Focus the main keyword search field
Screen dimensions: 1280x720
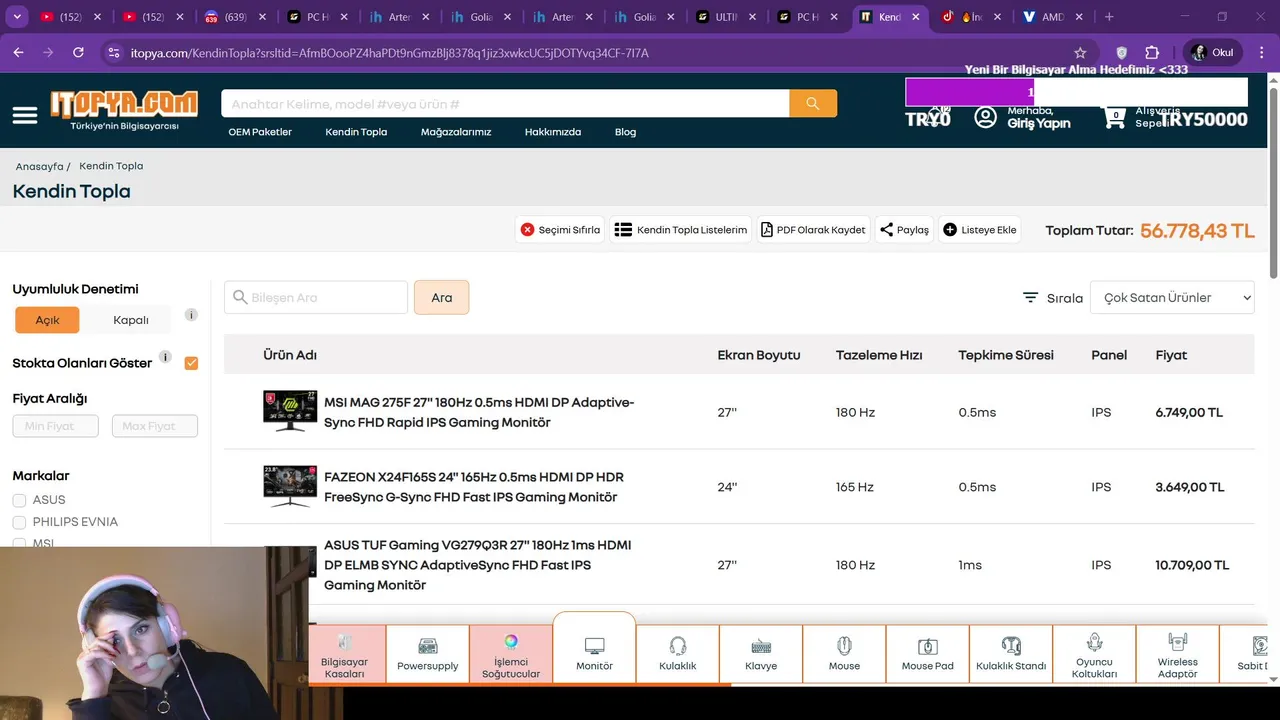tap(505, 103)
